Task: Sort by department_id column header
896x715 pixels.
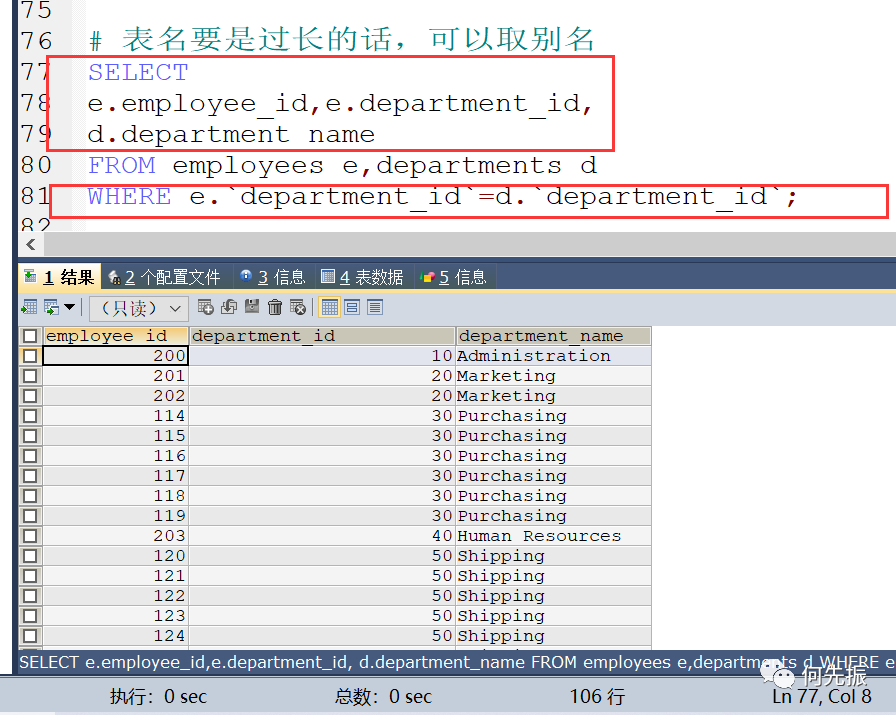Action: [x=322, y=336]
